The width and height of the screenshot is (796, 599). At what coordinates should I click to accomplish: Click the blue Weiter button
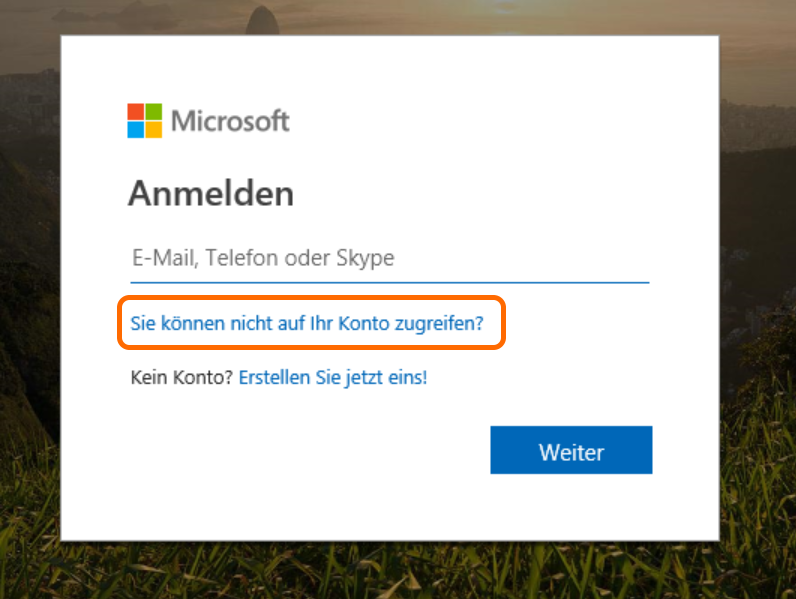[571, 450]
